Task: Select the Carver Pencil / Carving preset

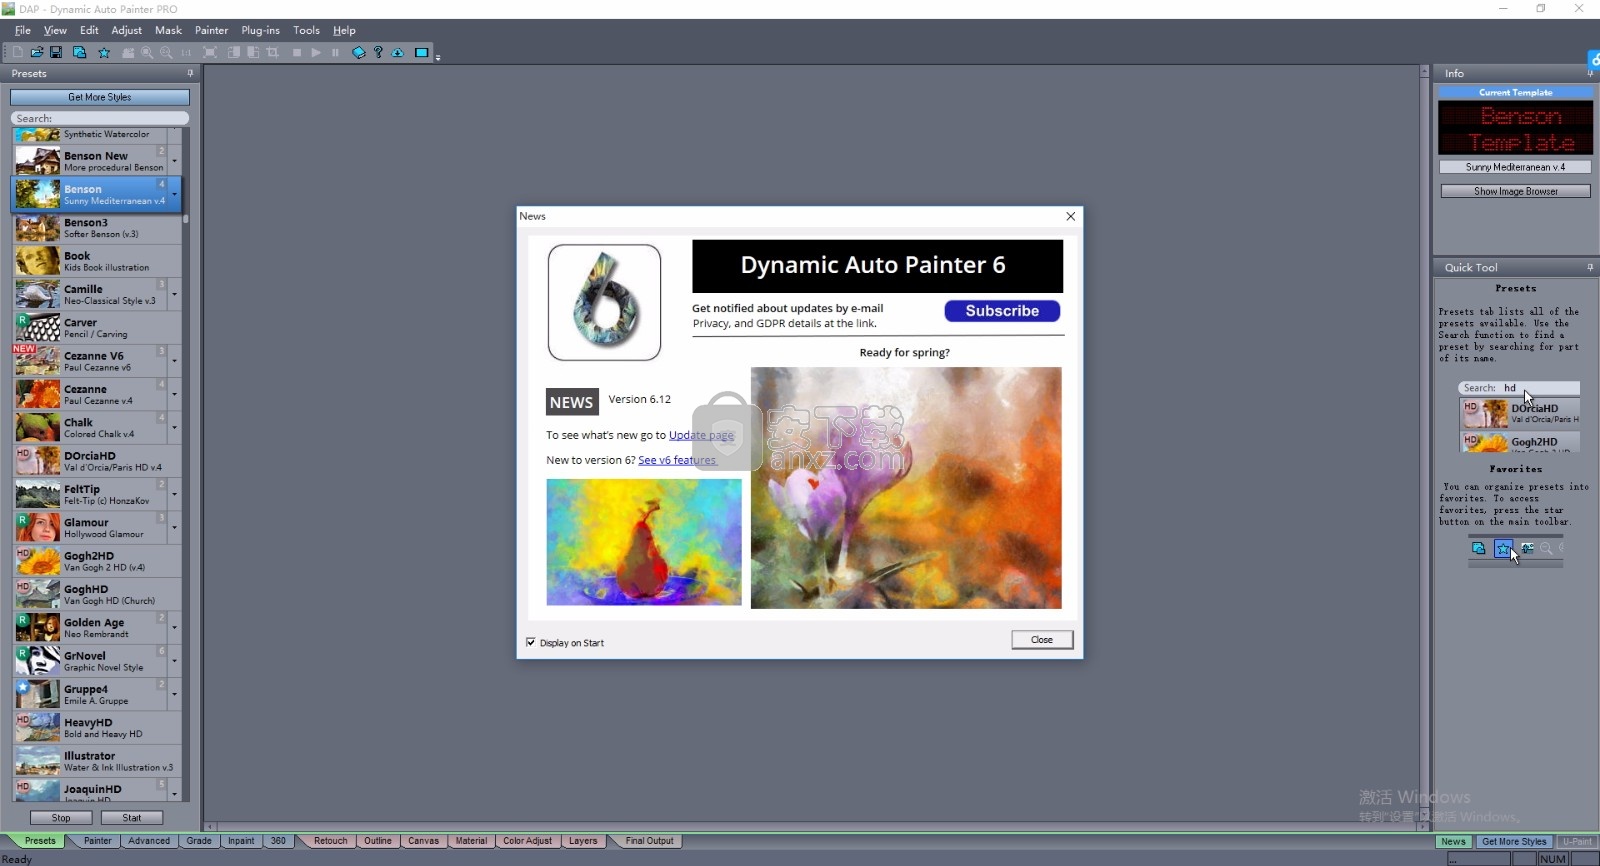Action: click(98, 327)
